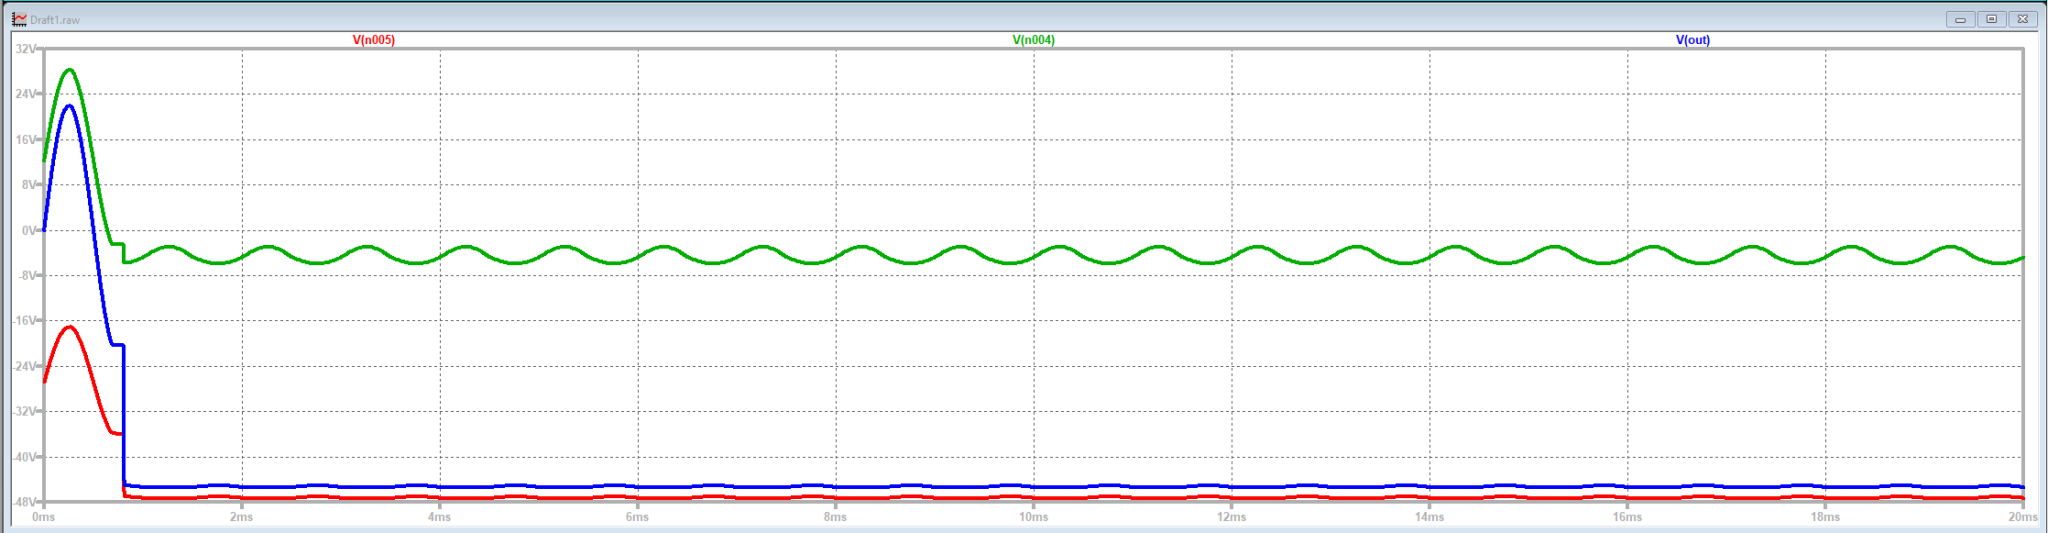Click the 16V vertical axis label
Viewport: 2048px width, 533px height.
[27, 140]
